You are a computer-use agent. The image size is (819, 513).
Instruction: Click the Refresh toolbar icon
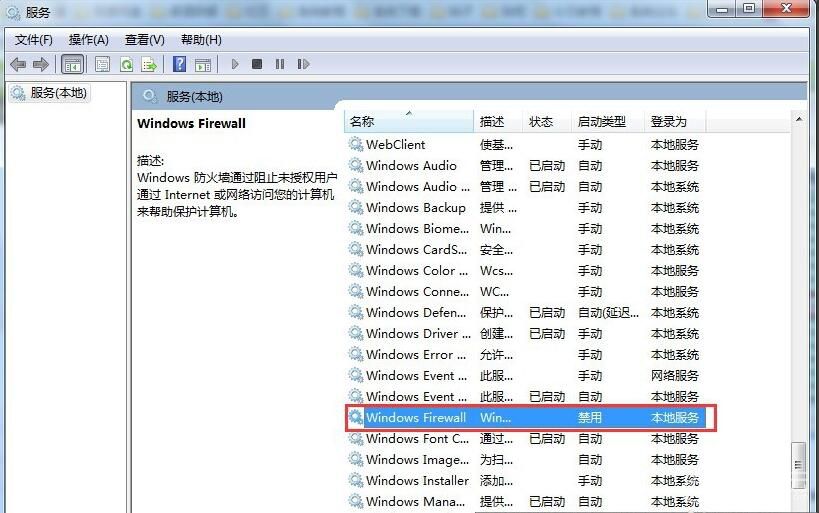(x=126, y=64)
